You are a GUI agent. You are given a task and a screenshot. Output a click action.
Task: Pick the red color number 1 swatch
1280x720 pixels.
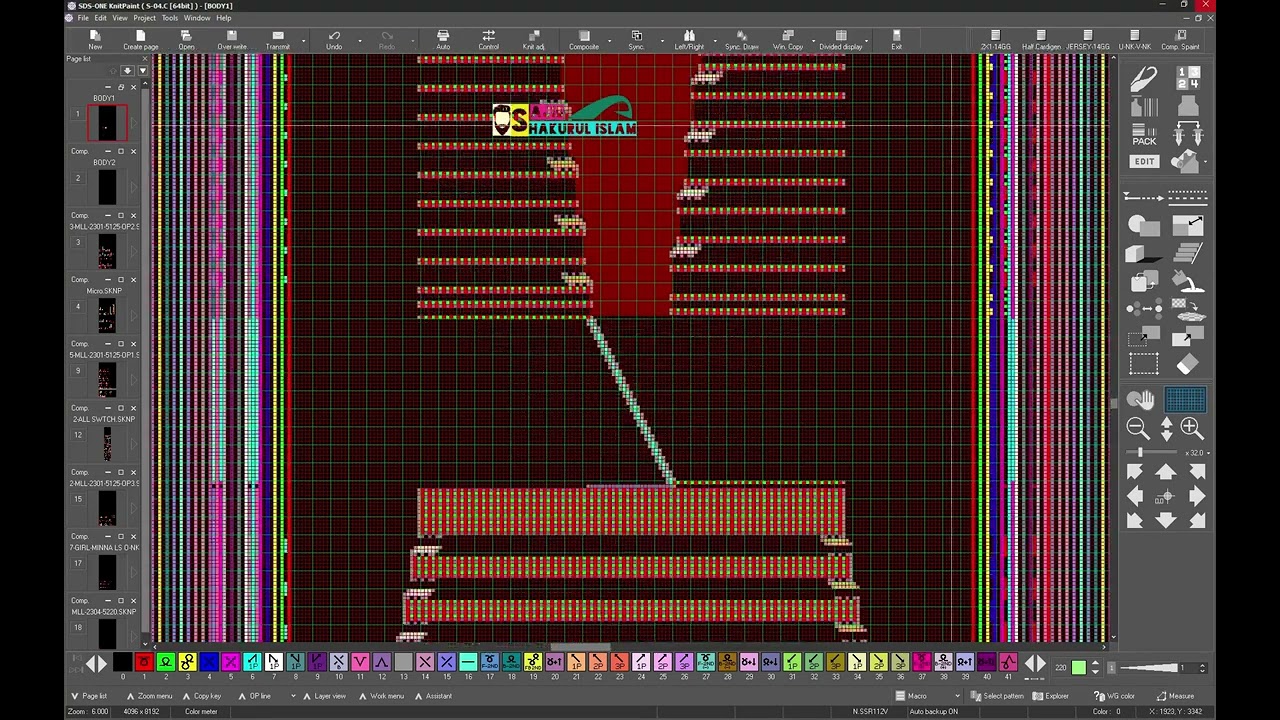(x=144, y=662)
